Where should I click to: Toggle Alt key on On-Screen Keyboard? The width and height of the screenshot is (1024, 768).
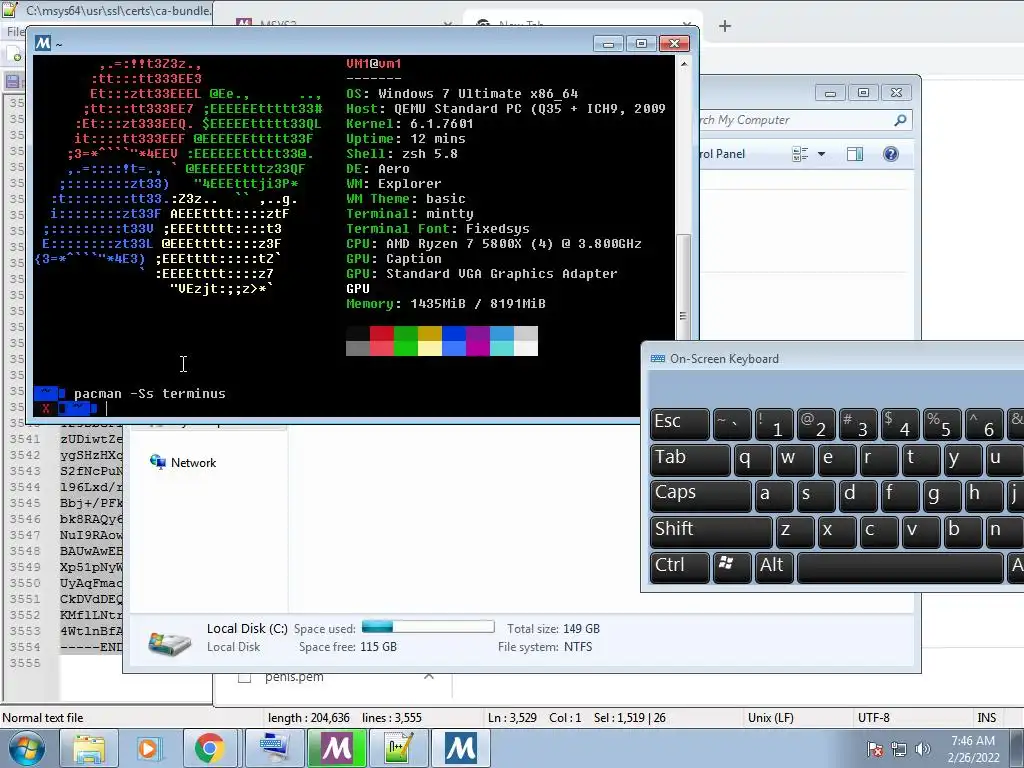point(774,566)
